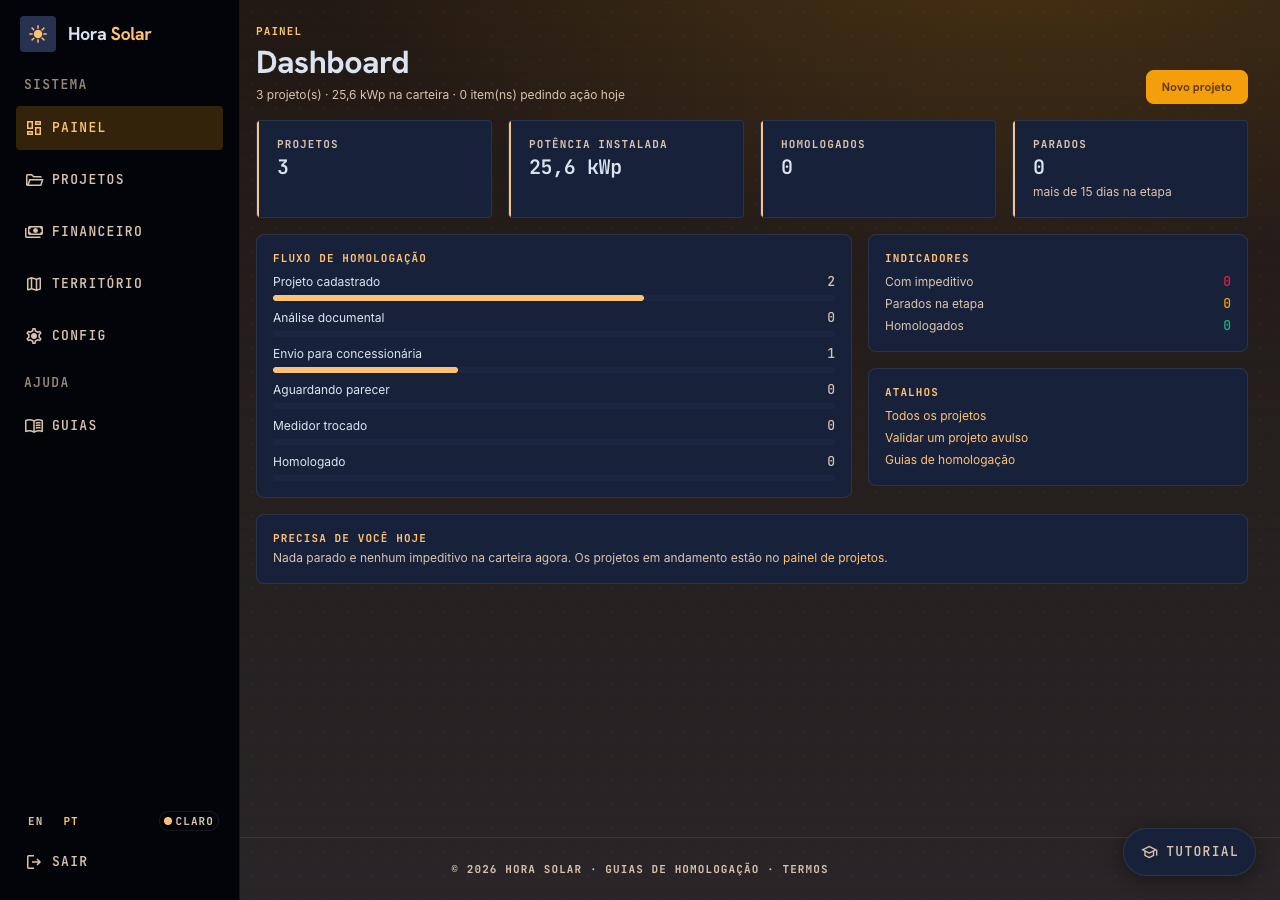Follow the painel de projetos inline link
The image size is (1280, 900).
833,558
